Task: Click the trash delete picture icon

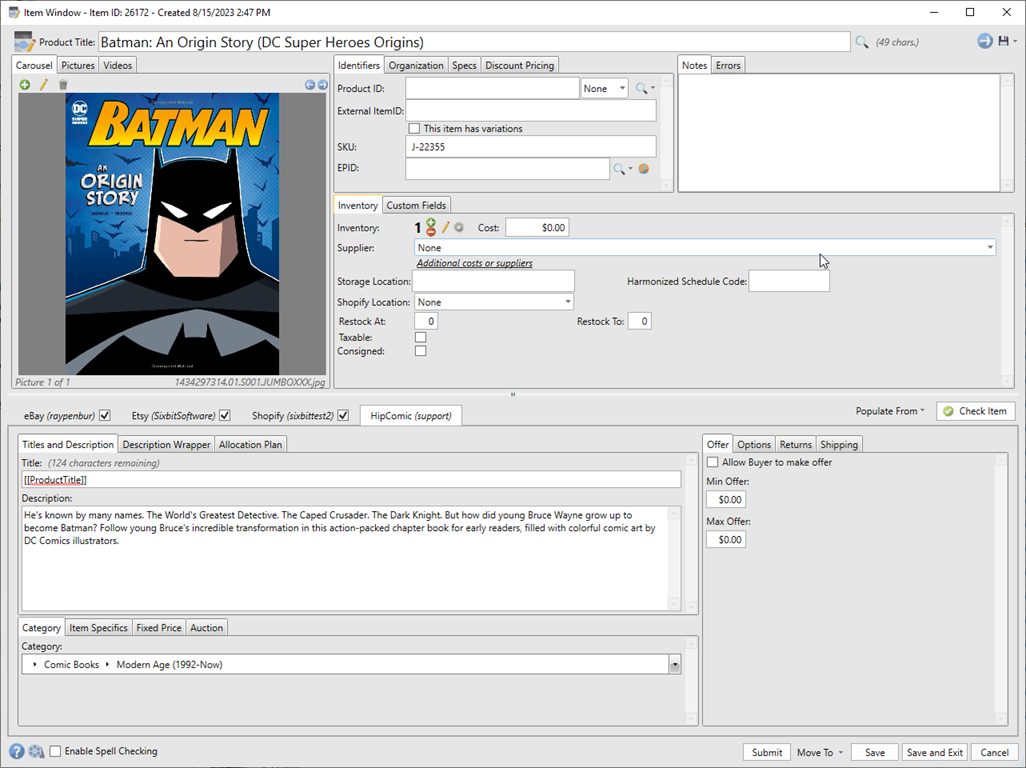Action: [x=63, y=84]
